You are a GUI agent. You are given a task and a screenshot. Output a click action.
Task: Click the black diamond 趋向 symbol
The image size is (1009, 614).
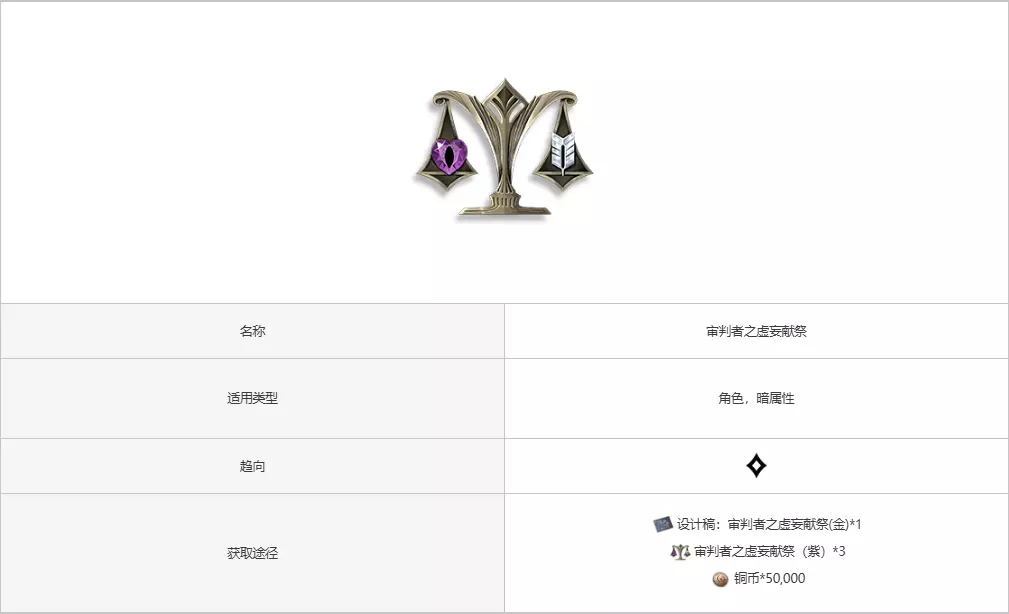756,466
